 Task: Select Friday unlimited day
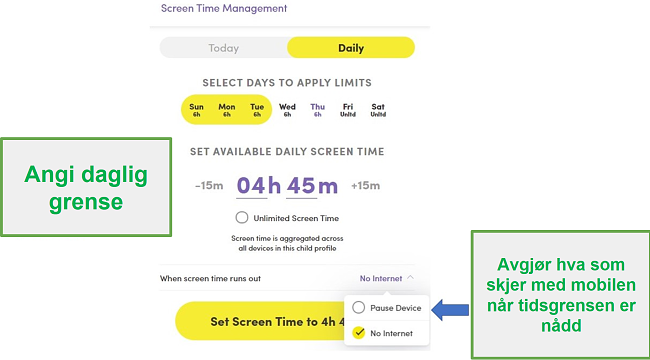348,110
